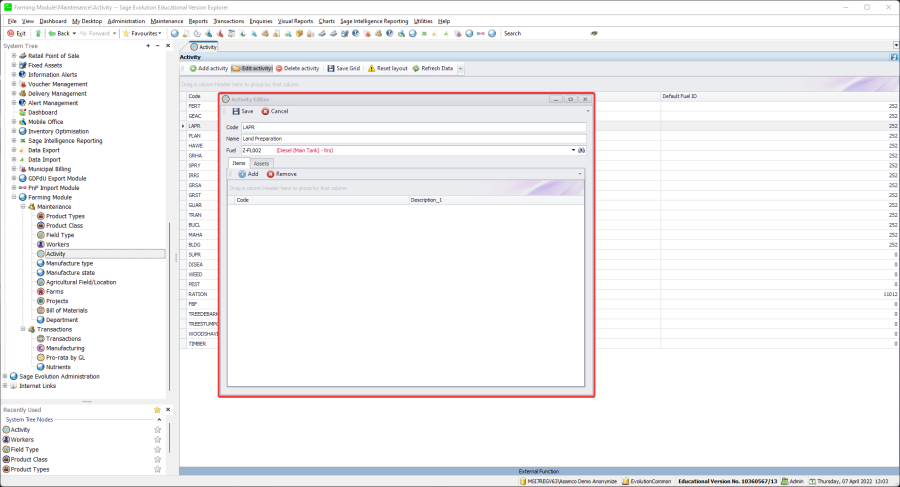Toggle favourite star for Workers in Recently Used
This screenshot has width=900, height=487.
point(157,439)
